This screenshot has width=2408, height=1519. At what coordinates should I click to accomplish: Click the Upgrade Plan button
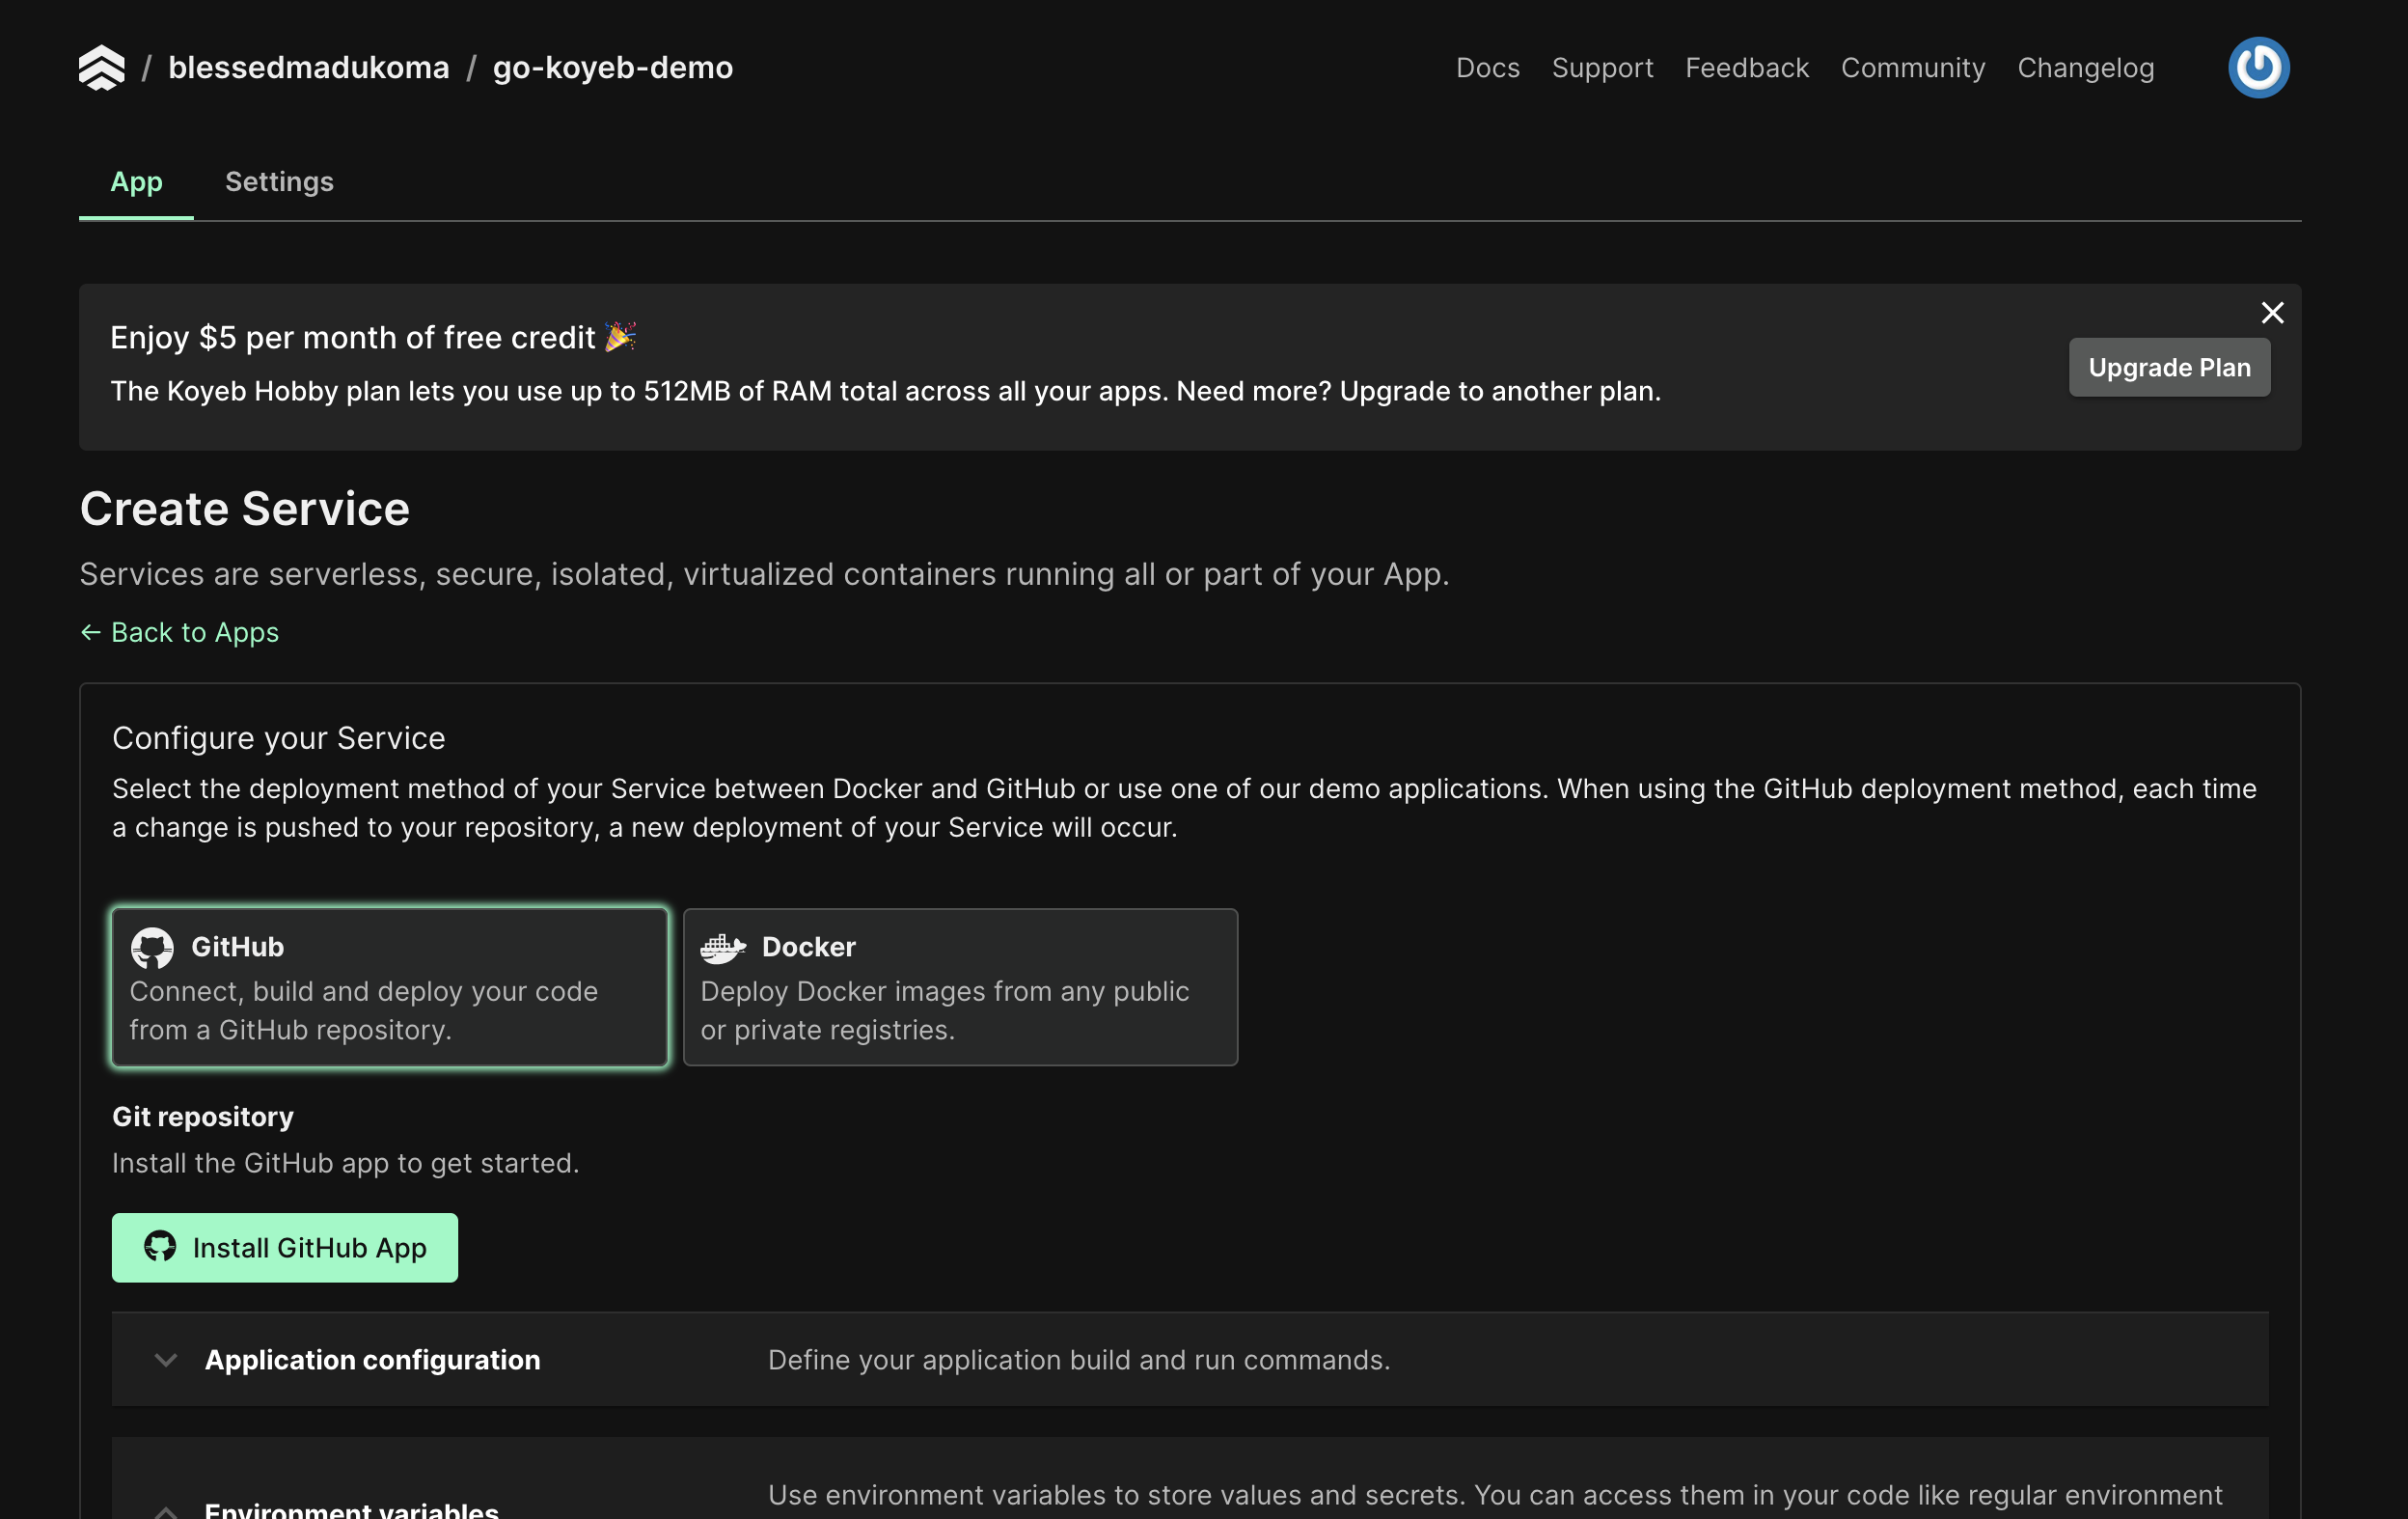[2169, 367]
